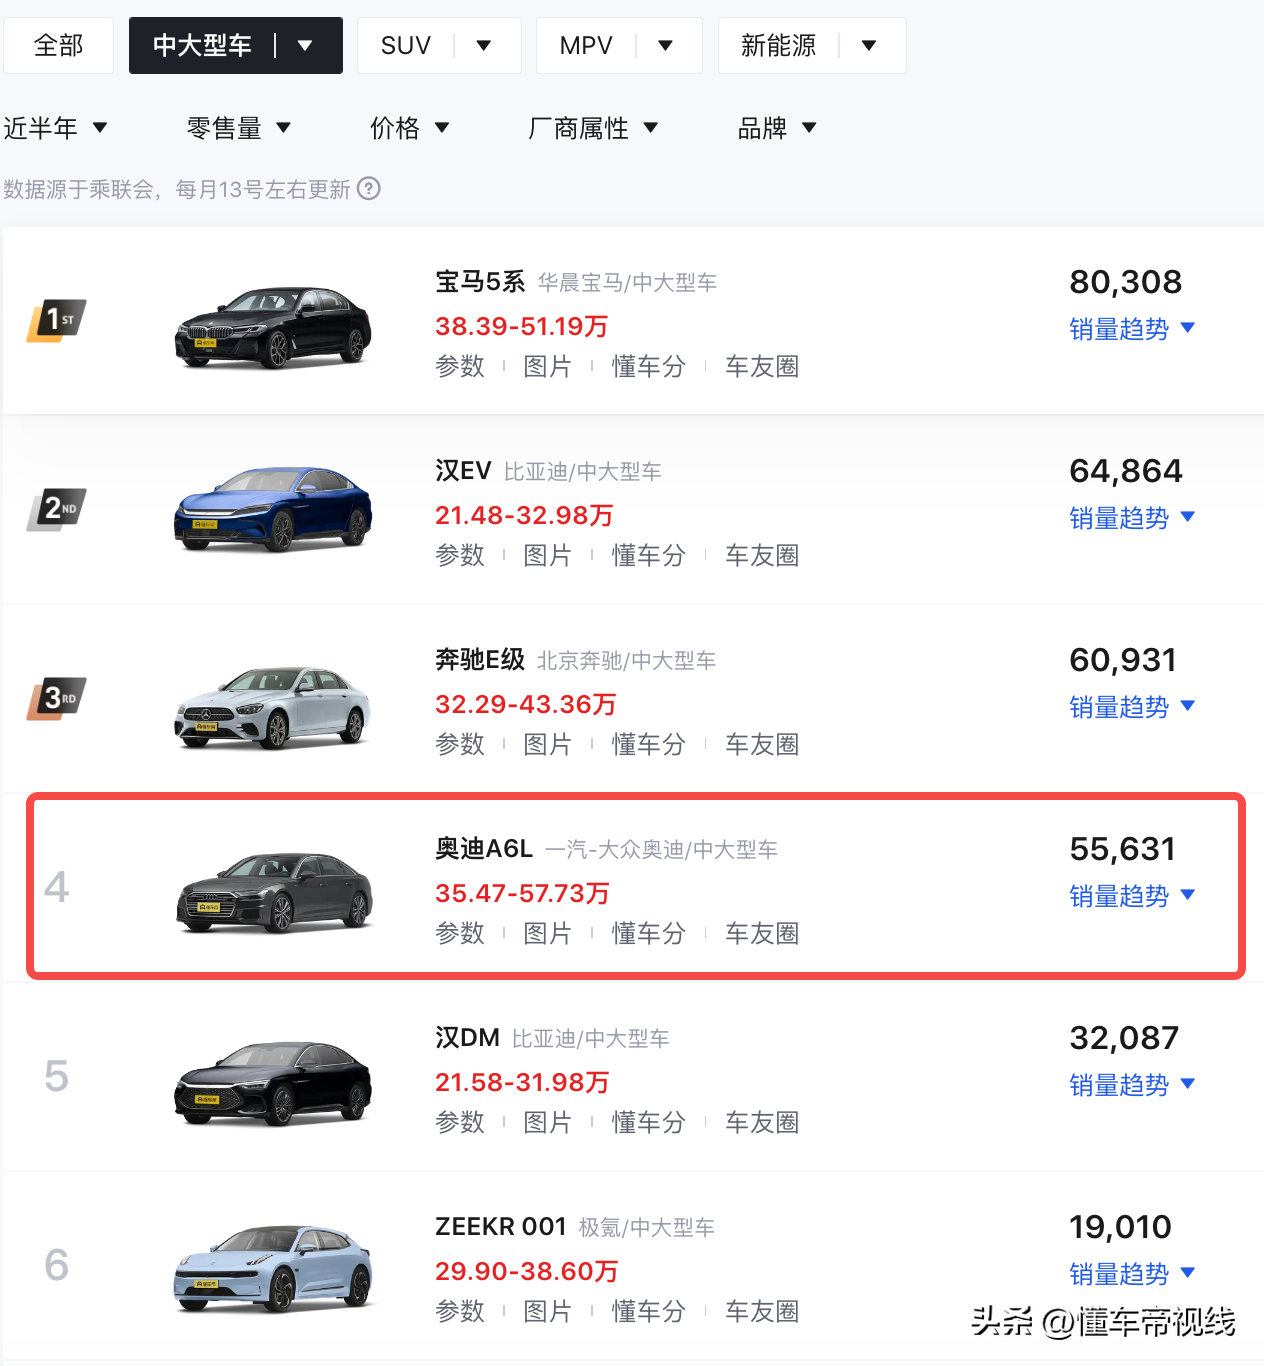Open the 零售量 dropdown filter
1264x1366 pixels.
(239, 128)
